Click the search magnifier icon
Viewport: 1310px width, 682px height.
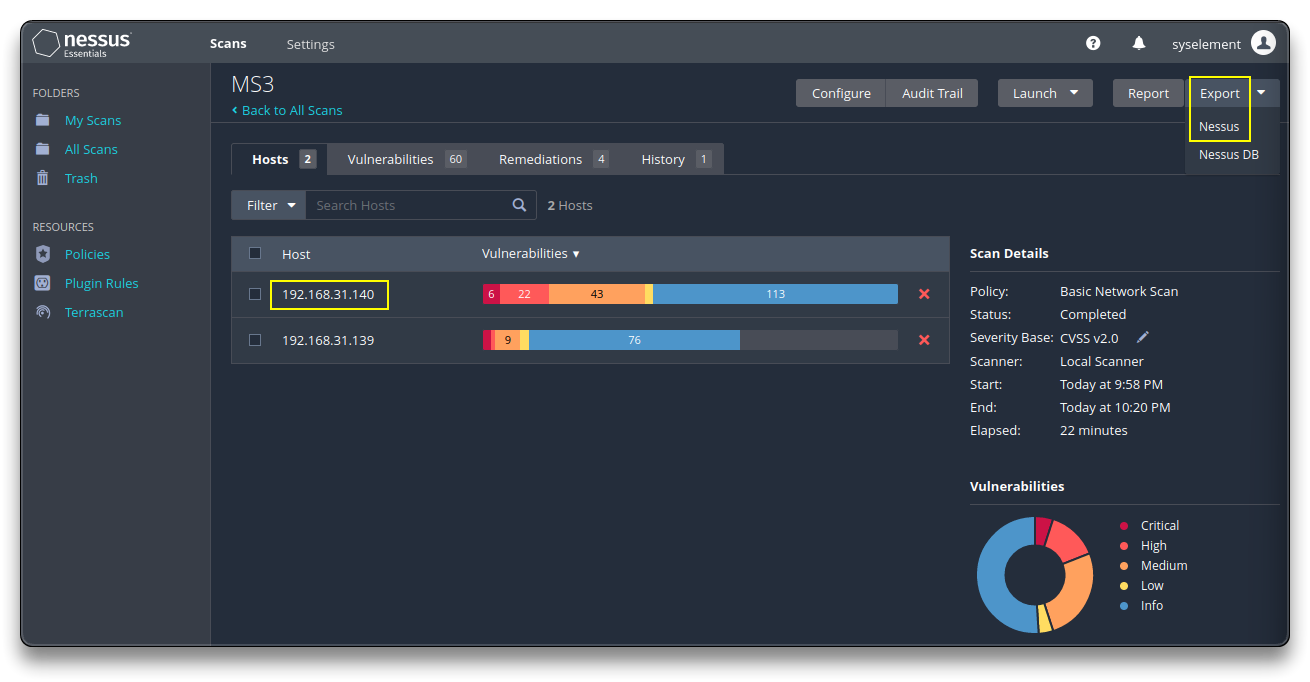(x=519, y=205)
